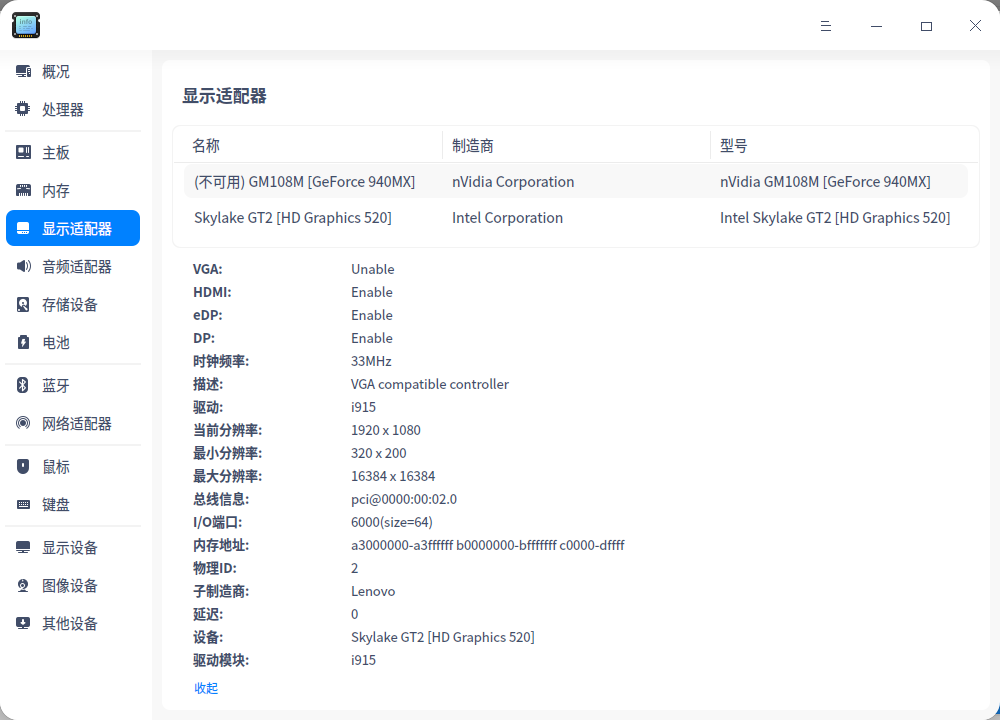Click the 显示适配器 page heading

[224, 96]
